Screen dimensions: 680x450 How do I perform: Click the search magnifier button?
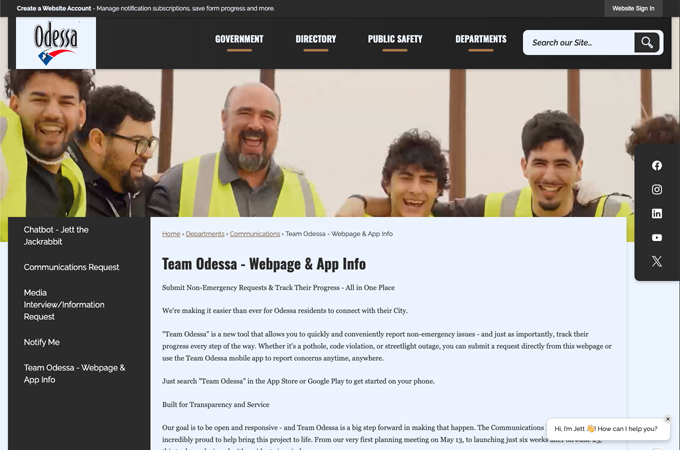point(647,42)
